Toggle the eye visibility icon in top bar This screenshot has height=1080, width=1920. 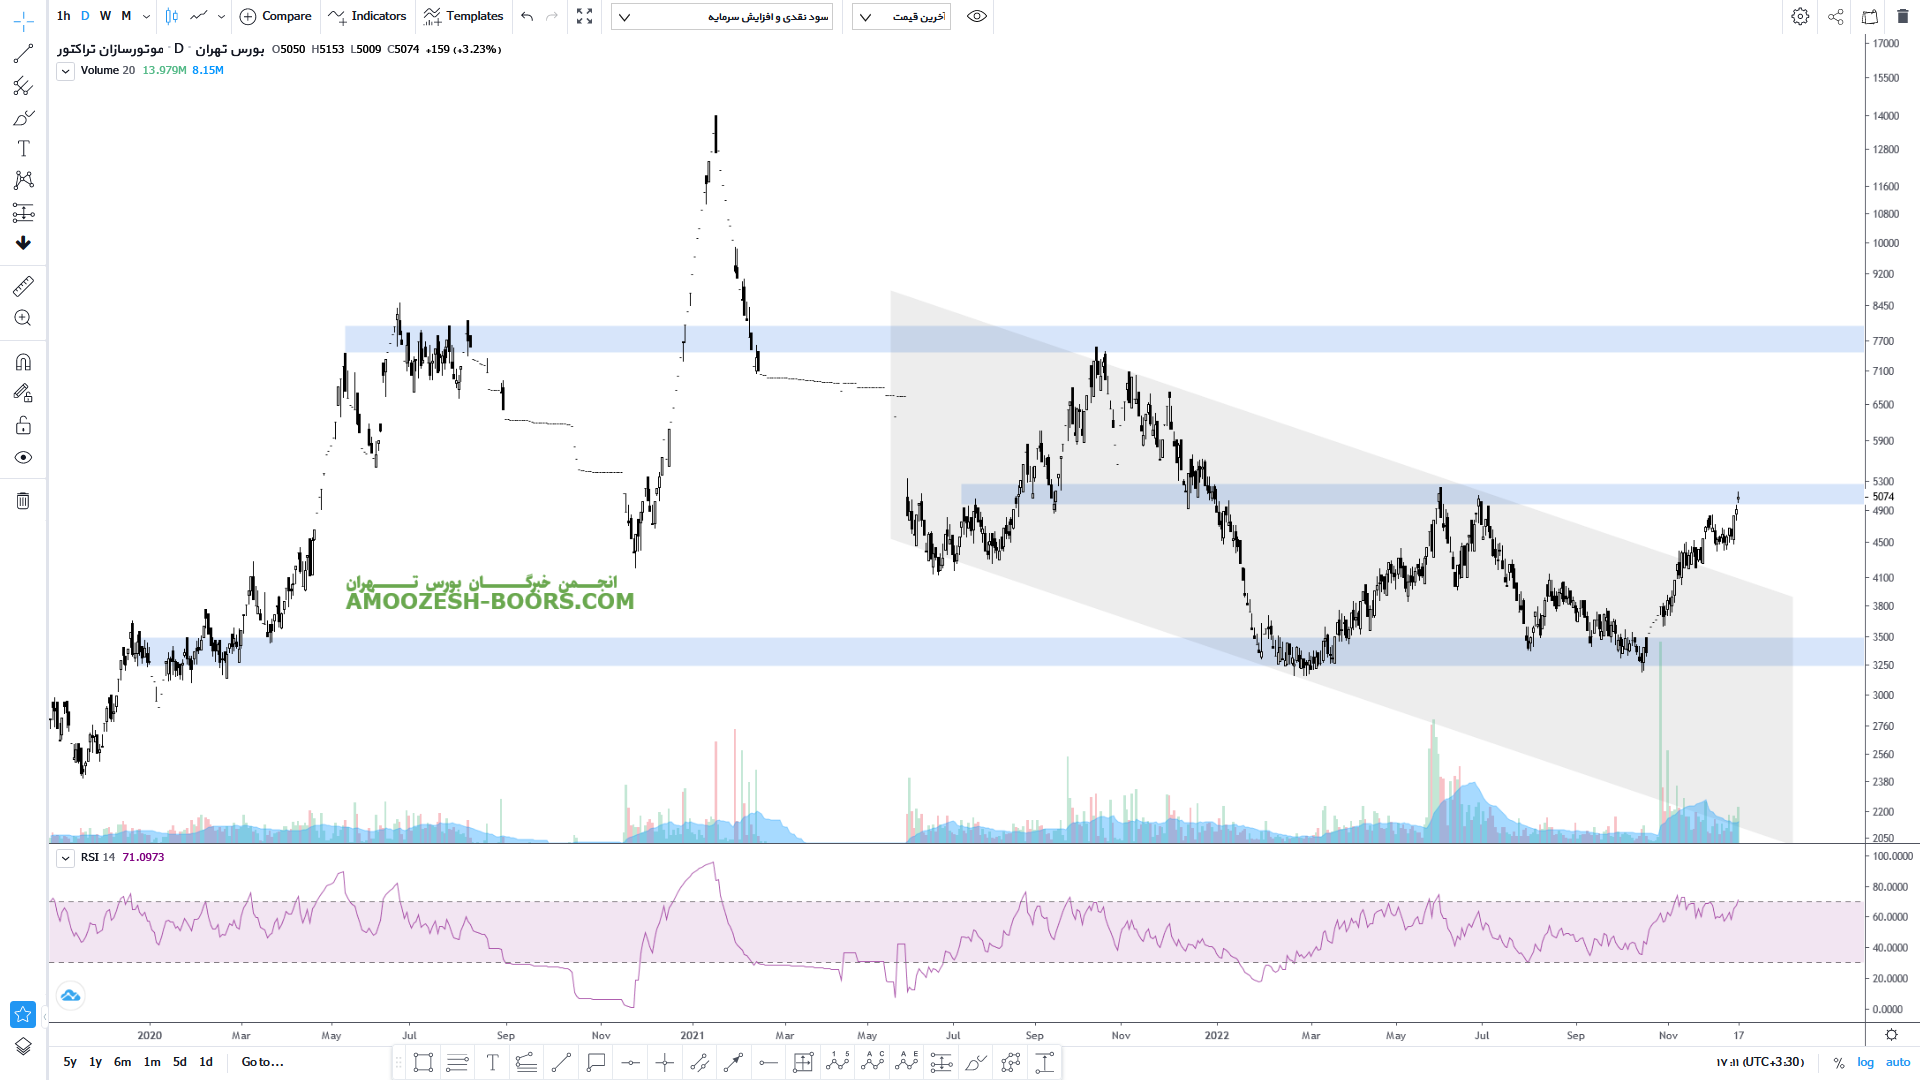[x=977, y=16]
